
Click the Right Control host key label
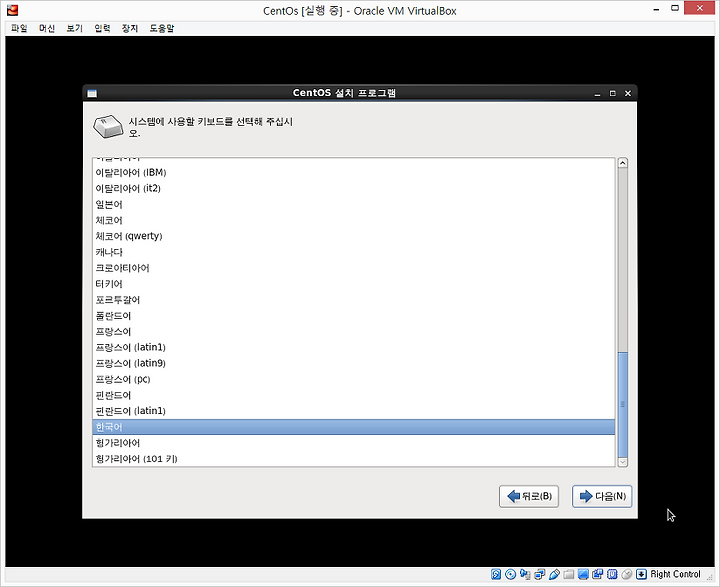coord(675,574)
